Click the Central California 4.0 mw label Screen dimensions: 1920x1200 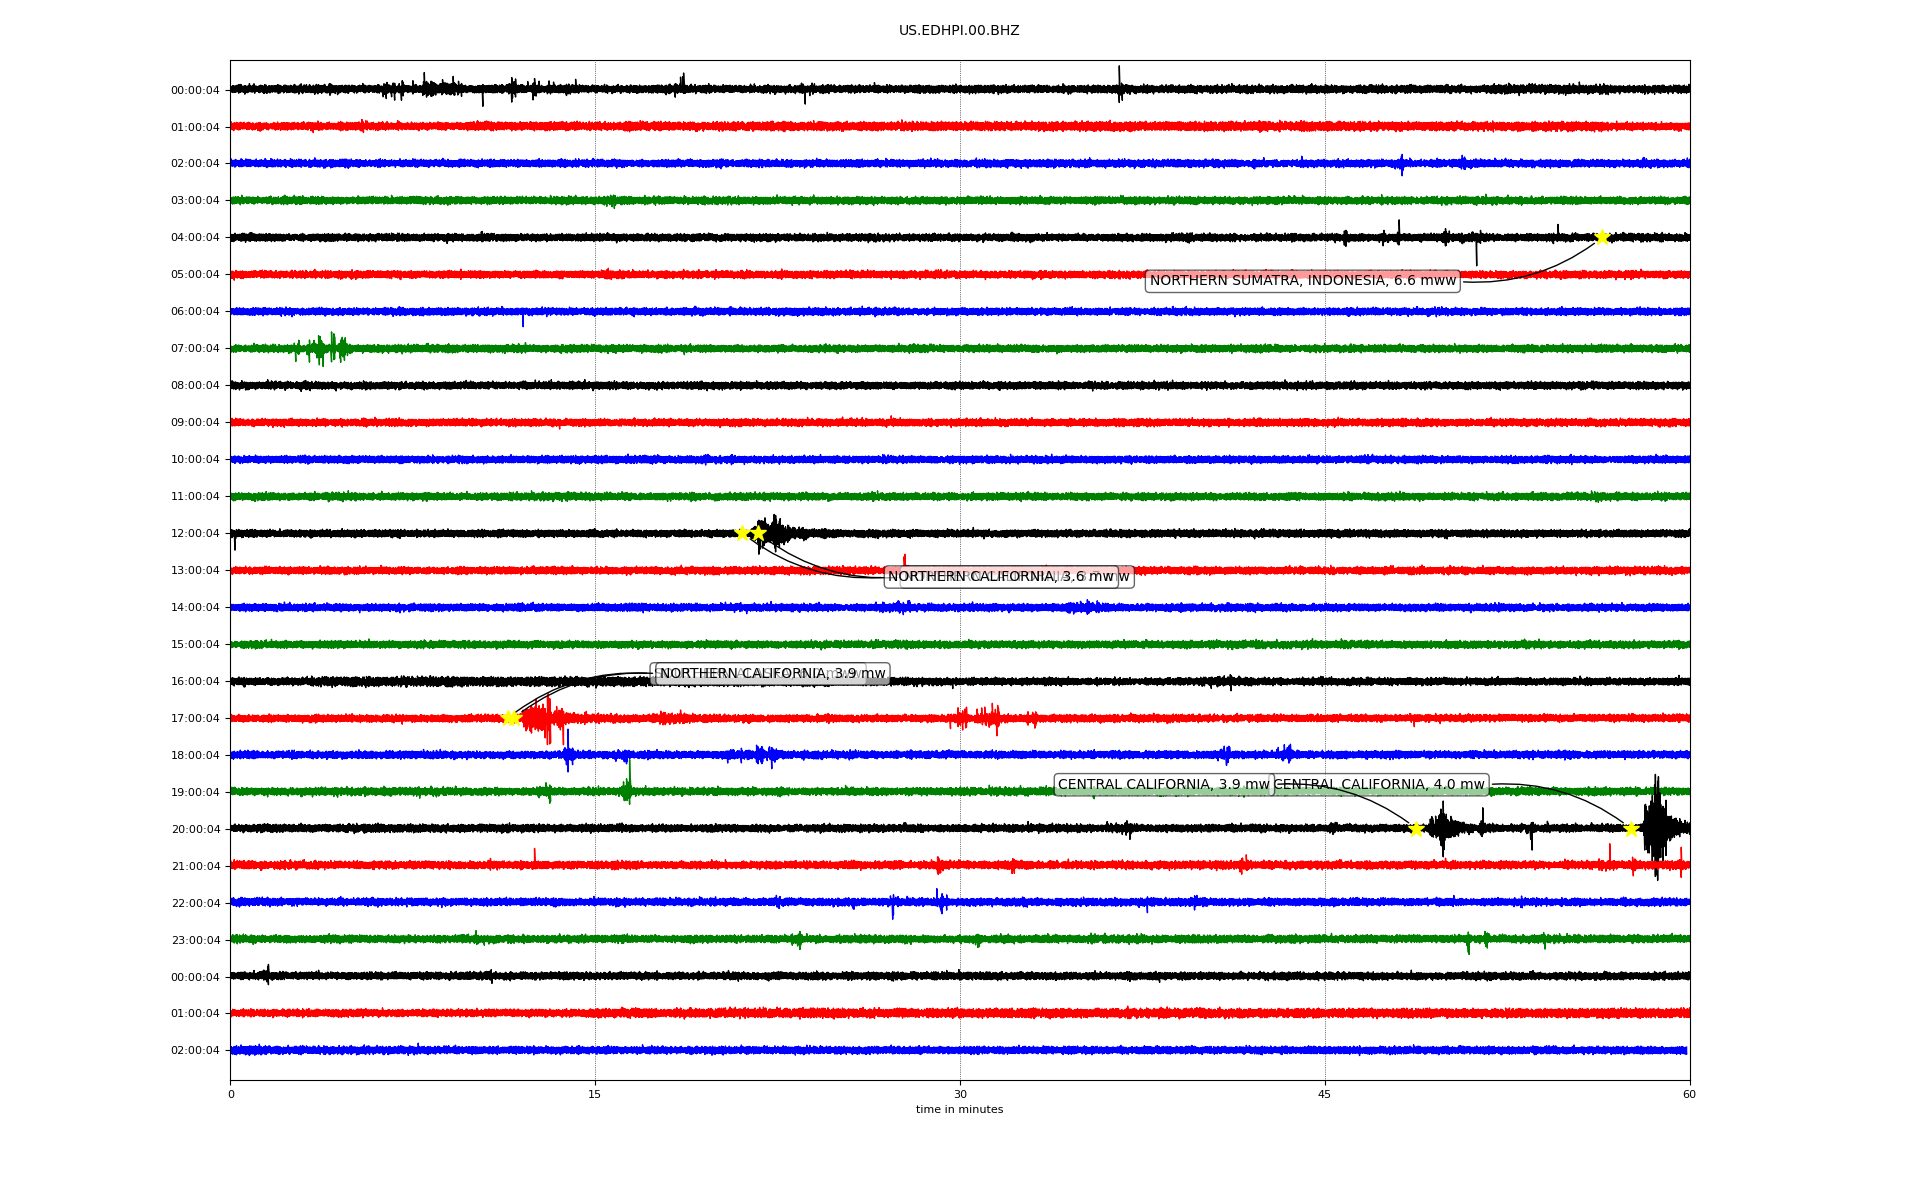(x=1379, y=785)
